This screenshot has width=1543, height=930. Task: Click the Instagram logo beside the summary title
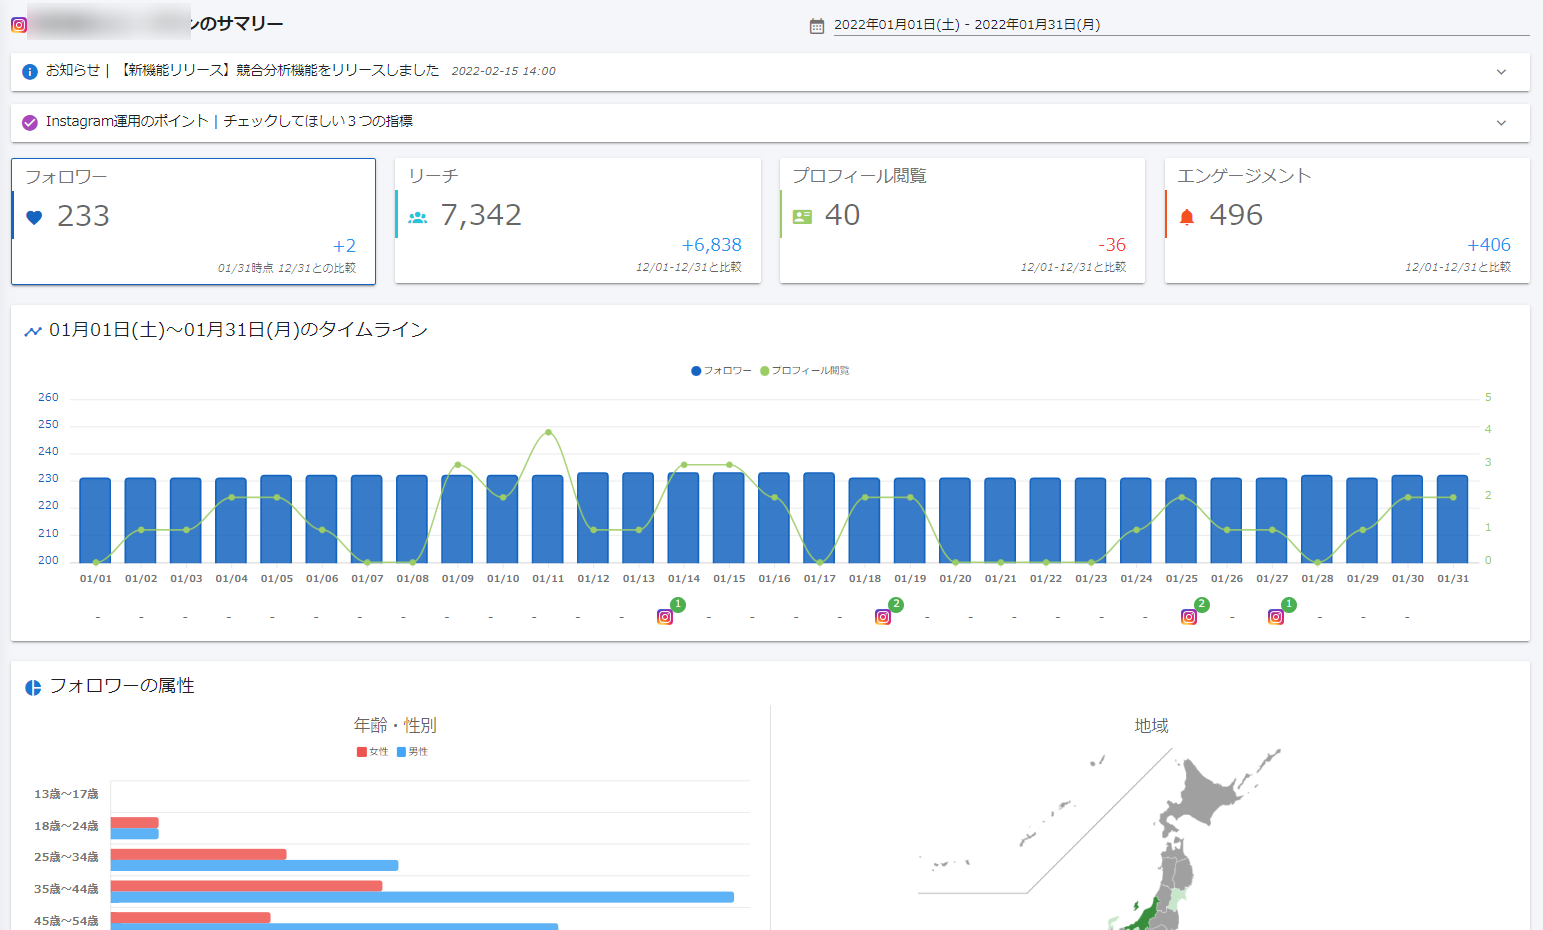coord(19,25)
